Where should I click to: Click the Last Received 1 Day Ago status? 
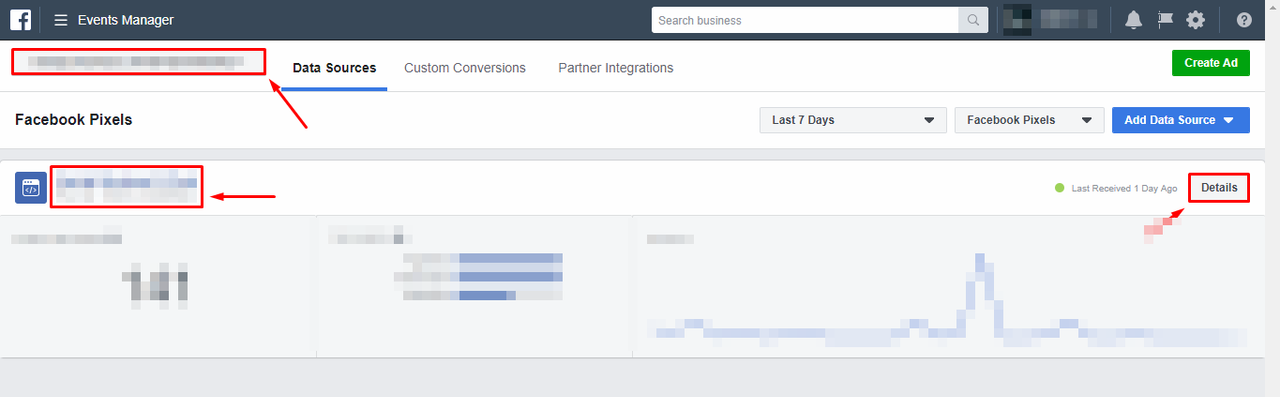click(1116, 188)
